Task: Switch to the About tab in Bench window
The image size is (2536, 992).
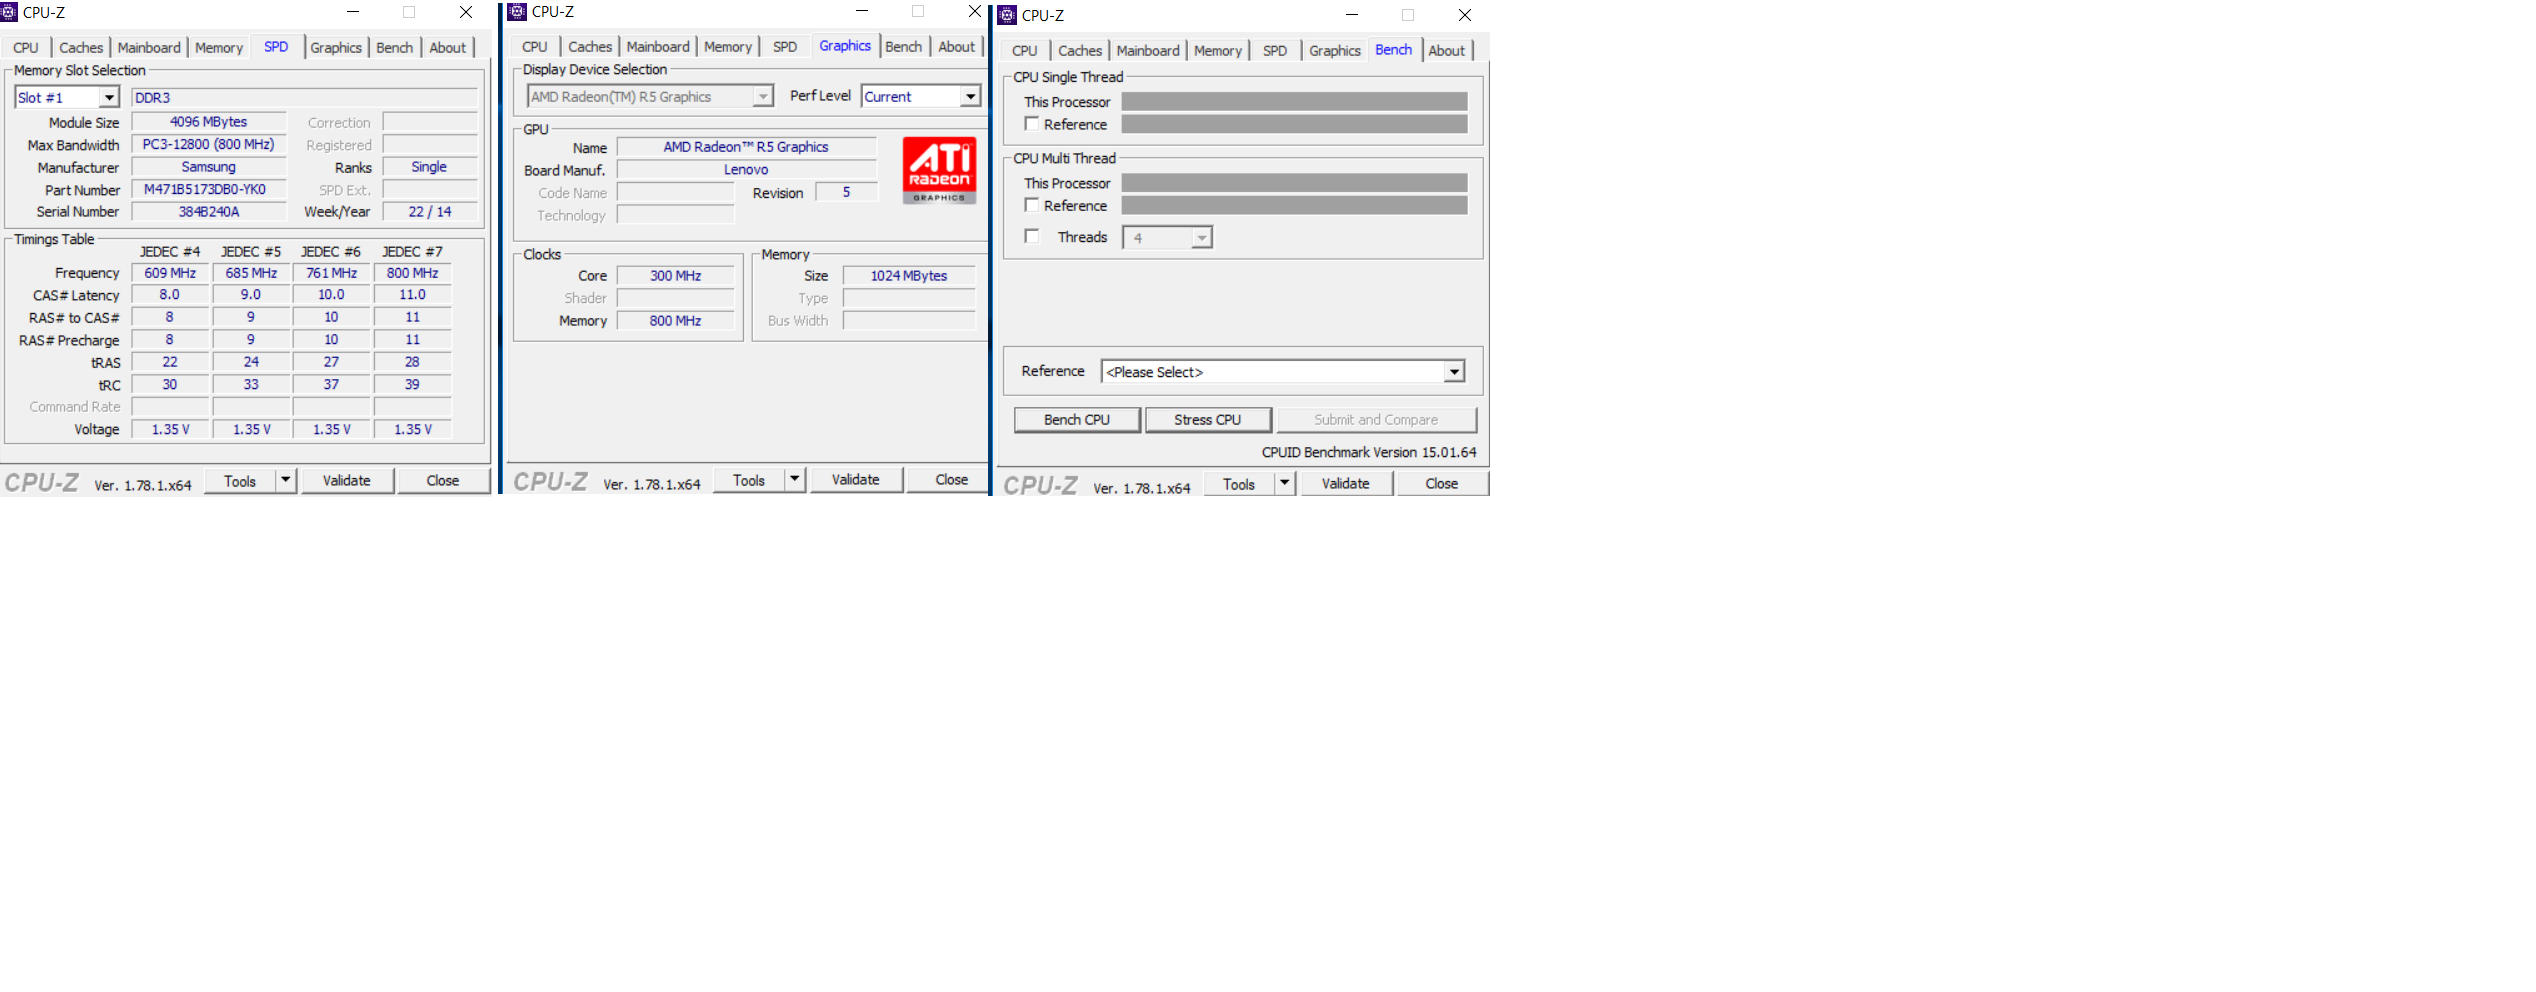Action: pos(1447,50)
